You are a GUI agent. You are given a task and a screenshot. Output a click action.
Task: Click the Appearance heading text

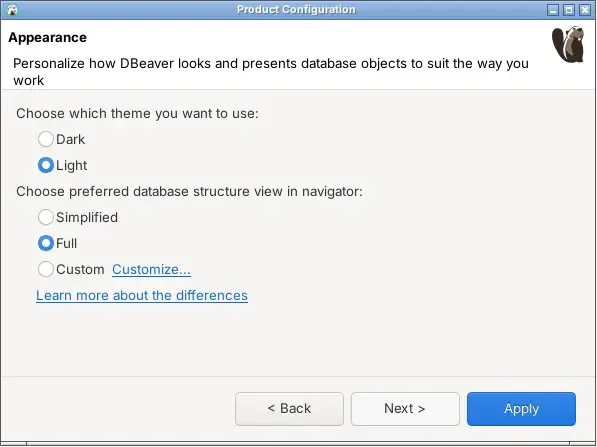pyautogui.click(x=48, y=38)
